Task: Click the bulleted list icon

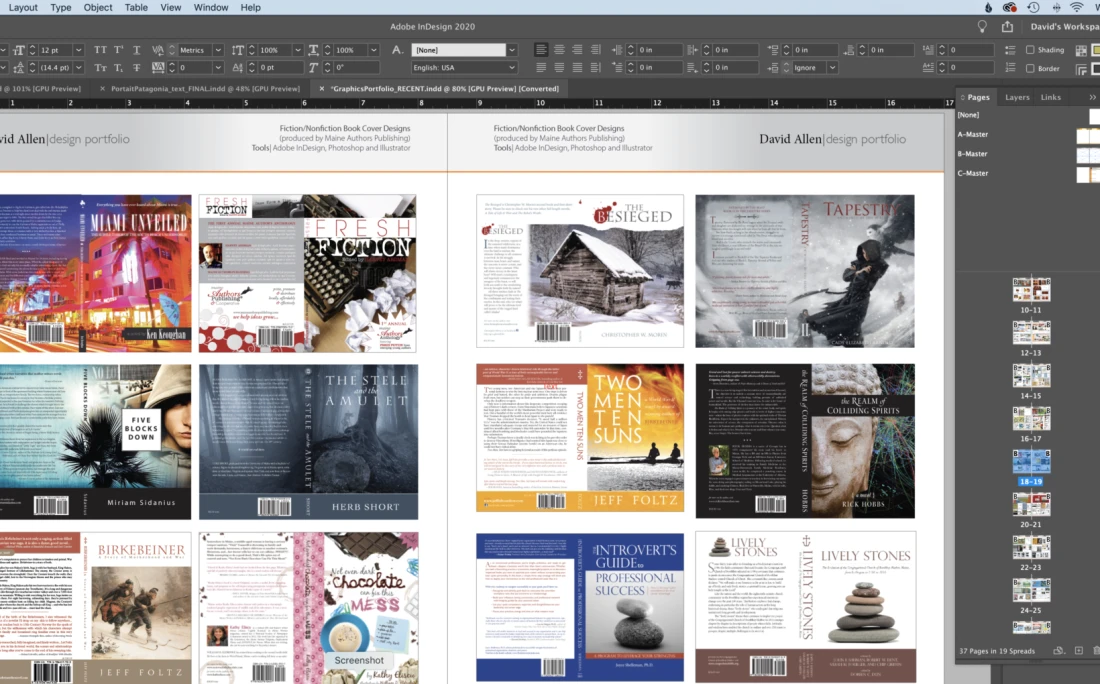Action: click(1010, 50)
